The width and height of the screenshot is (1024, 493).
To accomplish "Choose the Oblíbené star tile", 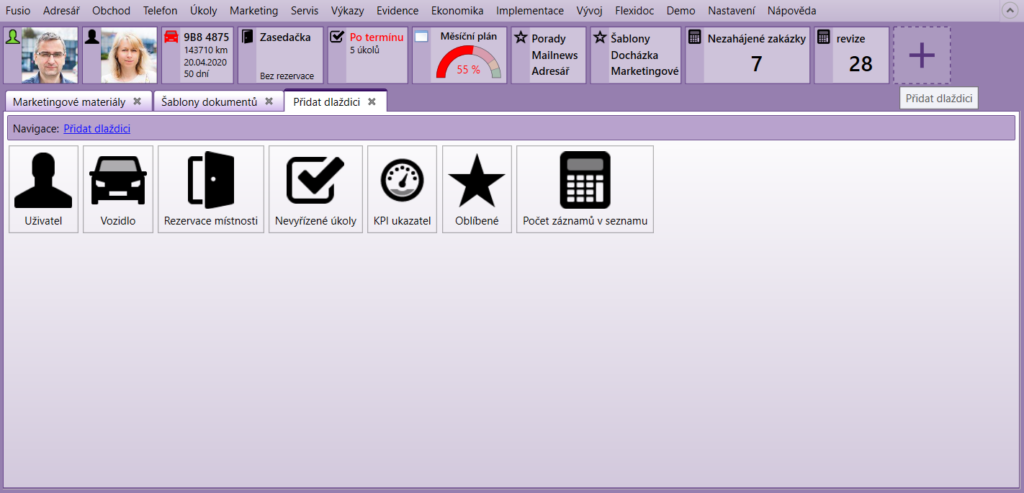I will pyautogui.click(x=477, y=189).
